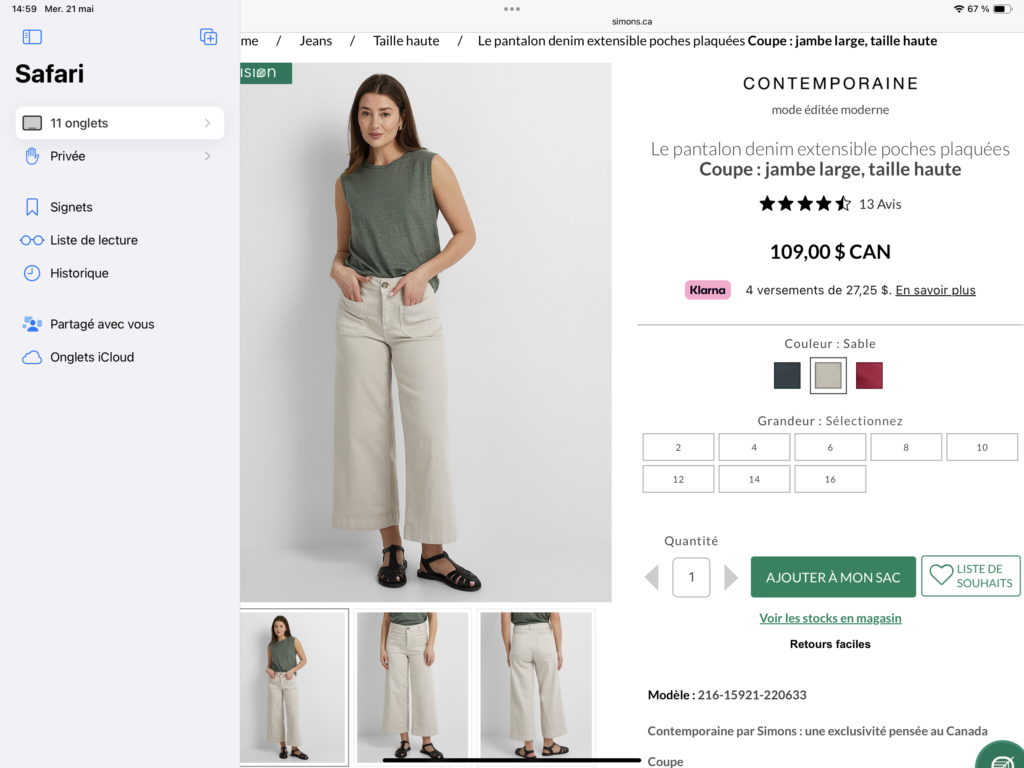Open Liste de lecture
1024x768 pixels.
(93, 240)
